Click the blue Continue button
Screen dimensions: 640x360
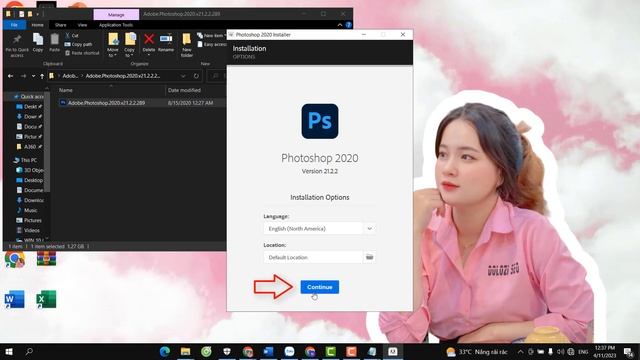click(320, 287)
